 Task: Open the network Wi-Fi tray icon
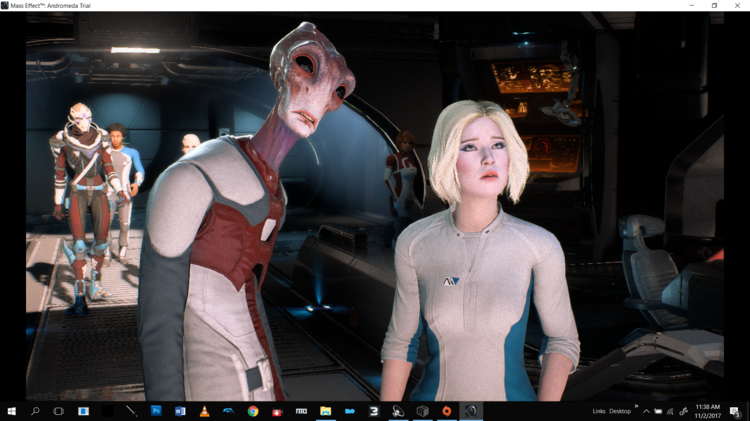point(671,411)
